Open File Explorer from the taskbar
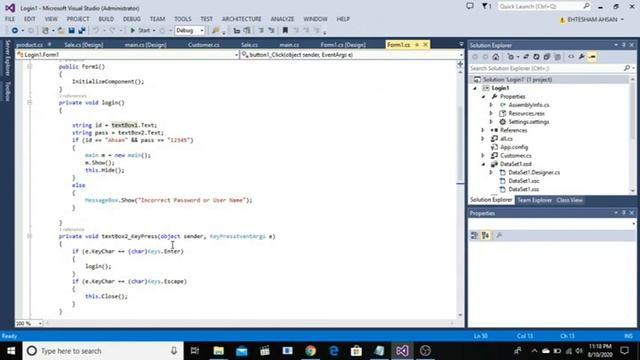 (x=218, y=351)
